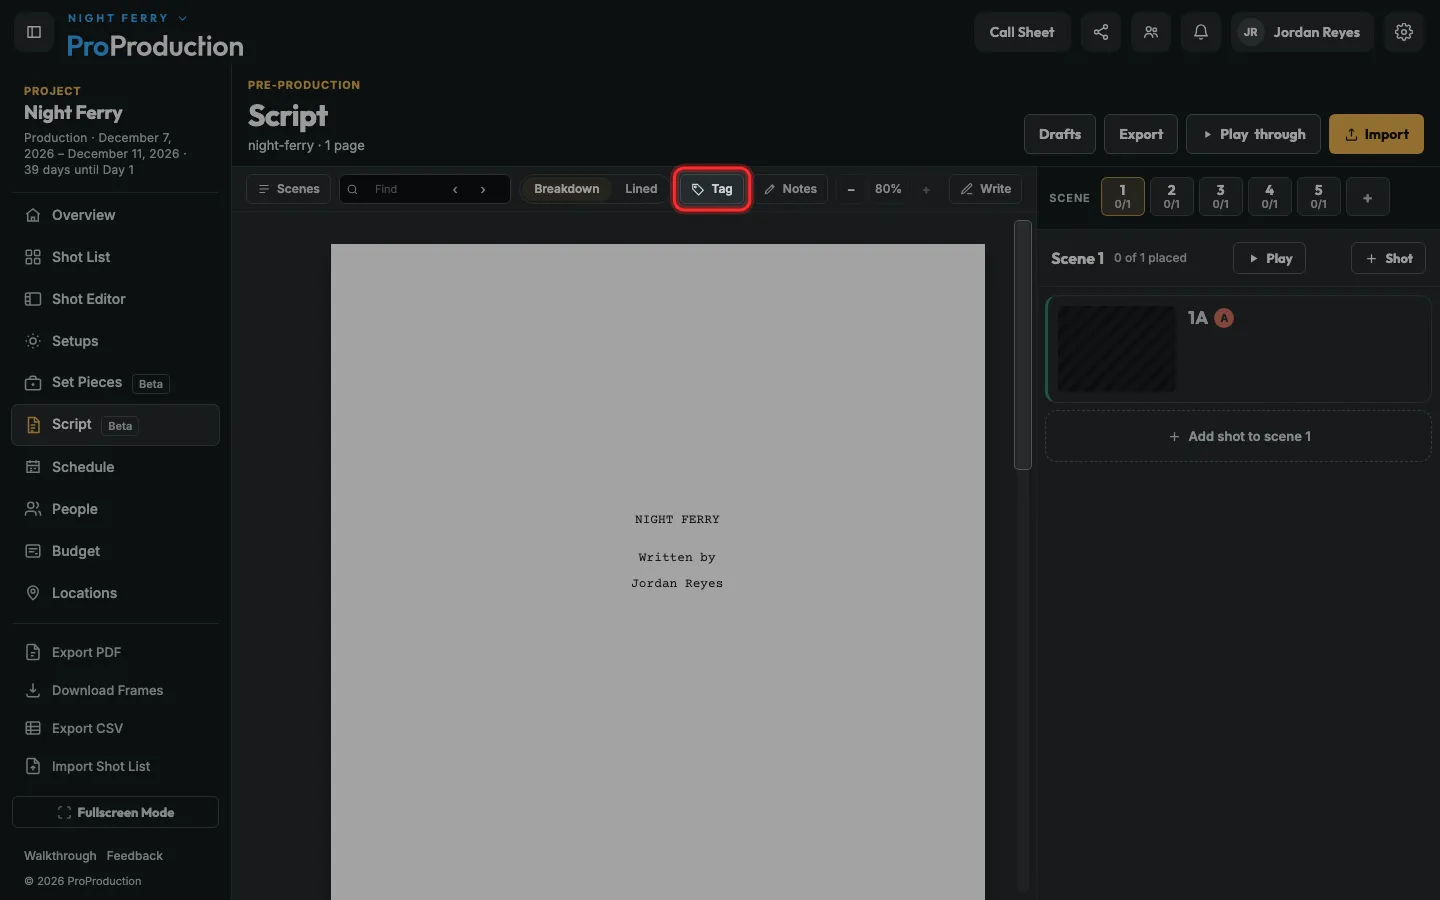Toggle Fullscreen Mode
1440x900 pixels.
click(115, 812)
